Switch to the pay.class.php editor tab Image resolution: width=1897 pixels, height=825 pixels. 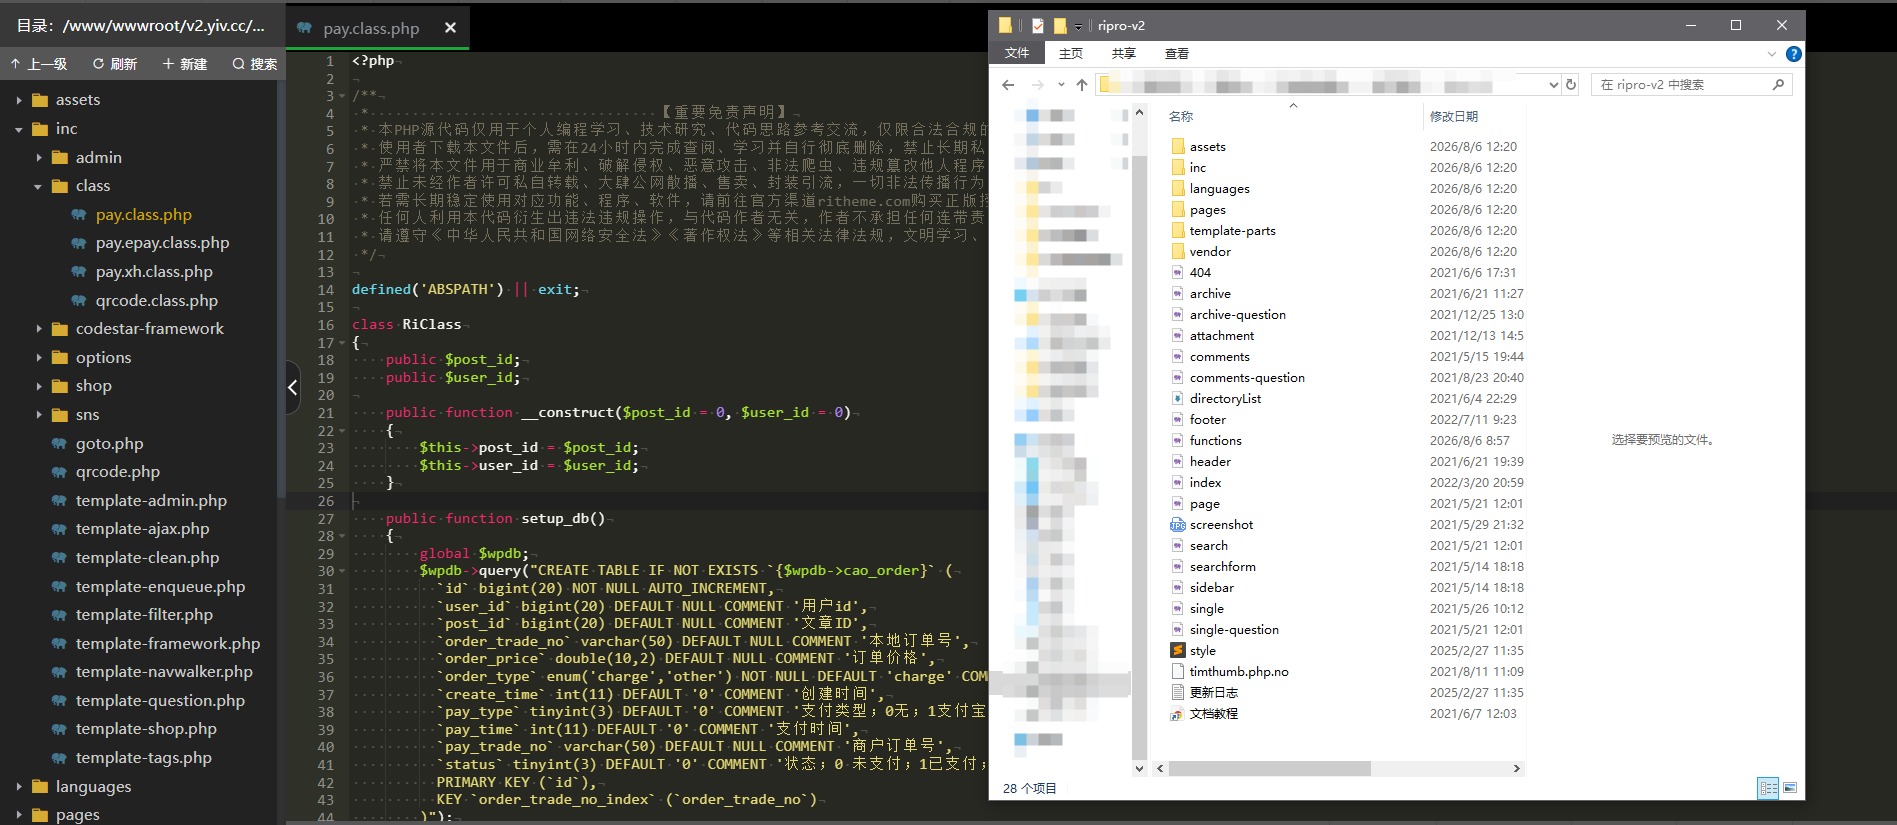[371, 28]
